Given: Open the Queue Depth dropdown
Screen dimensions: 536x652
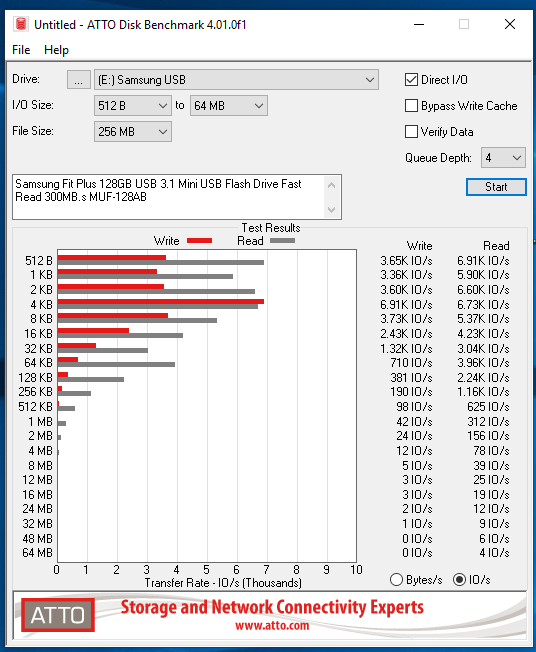Looking at the screenshot, I should click(503, 158).
